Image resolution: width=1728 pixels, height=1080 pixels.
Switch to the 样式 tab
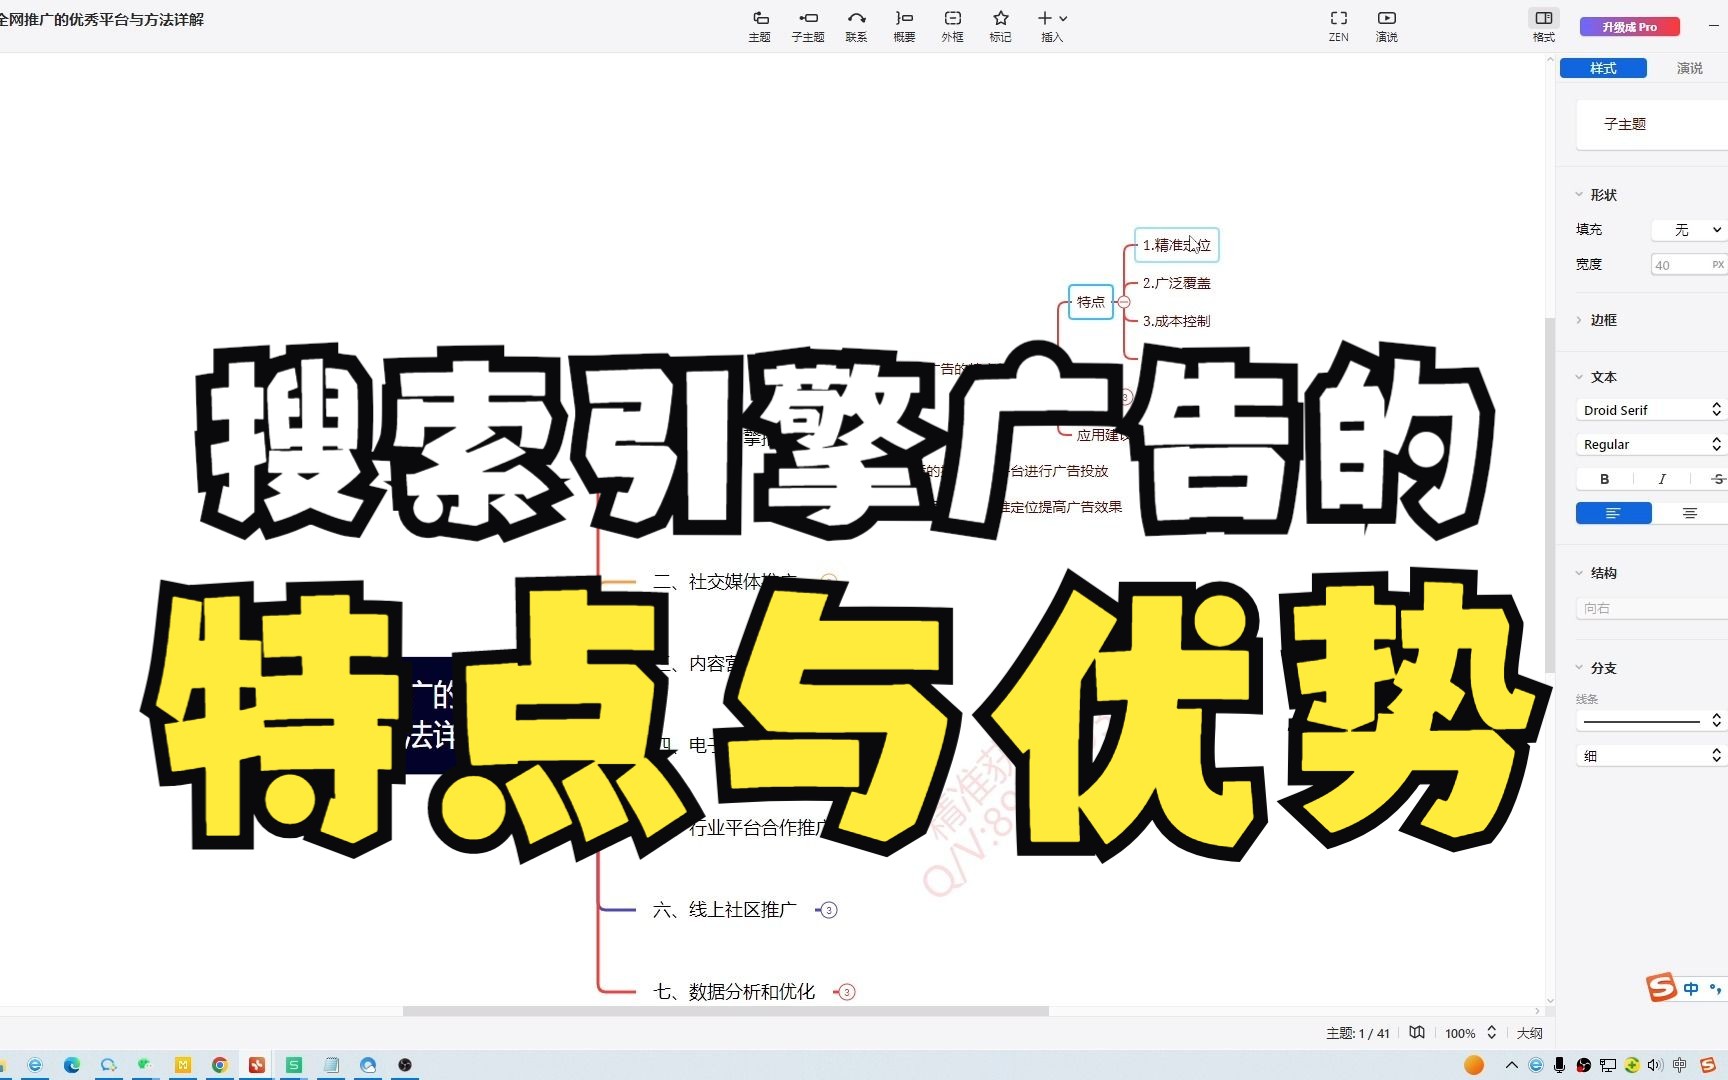click(1602, 68)
